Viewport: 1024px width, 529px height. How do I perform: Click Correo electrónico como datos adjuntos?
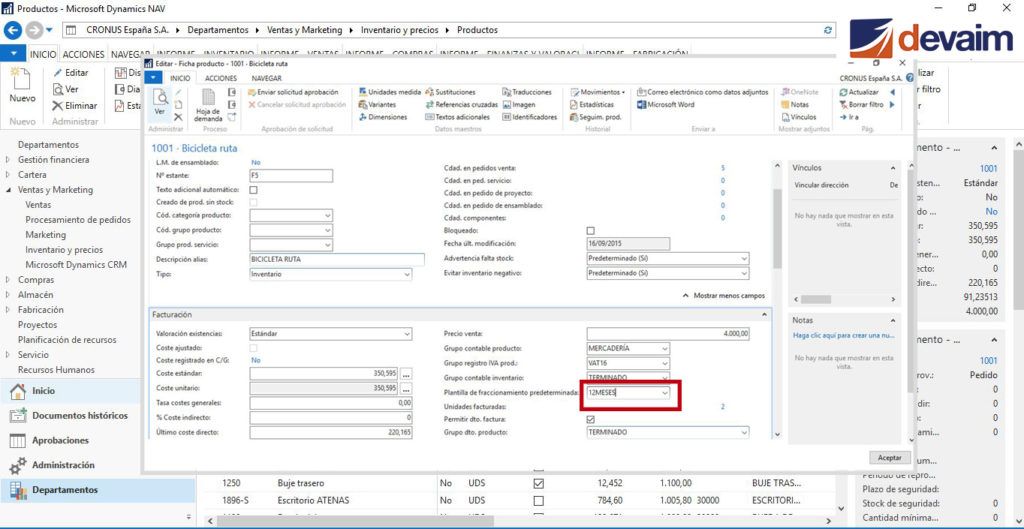tap(703, 92)
